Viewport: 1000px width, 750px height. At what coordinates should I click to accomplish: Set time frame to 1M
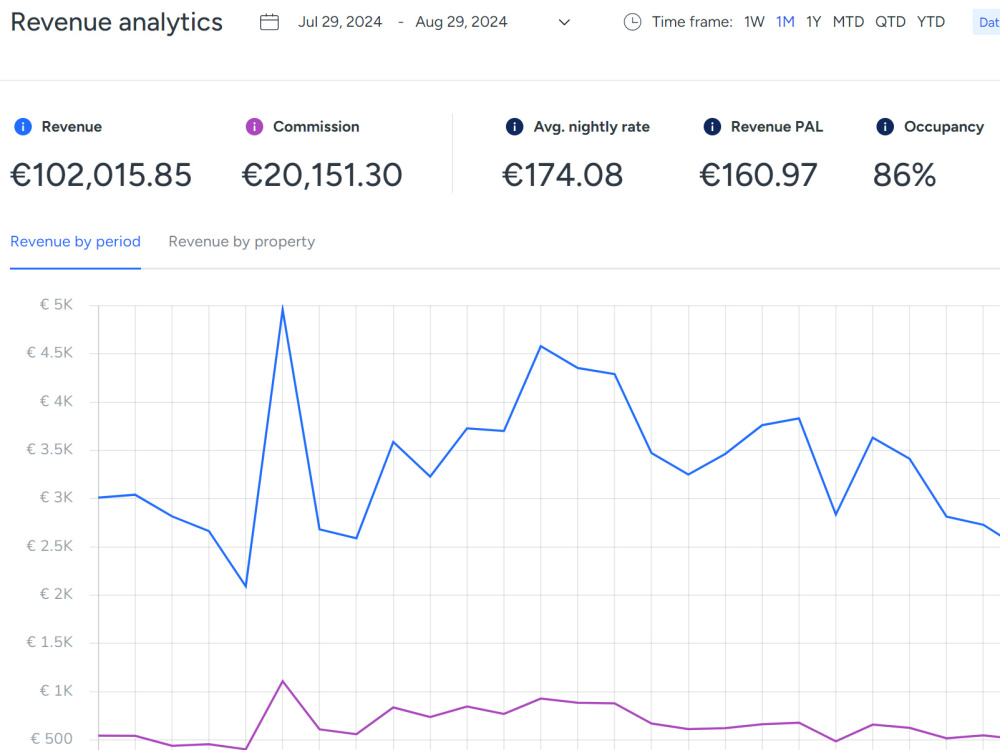point(785,22)
